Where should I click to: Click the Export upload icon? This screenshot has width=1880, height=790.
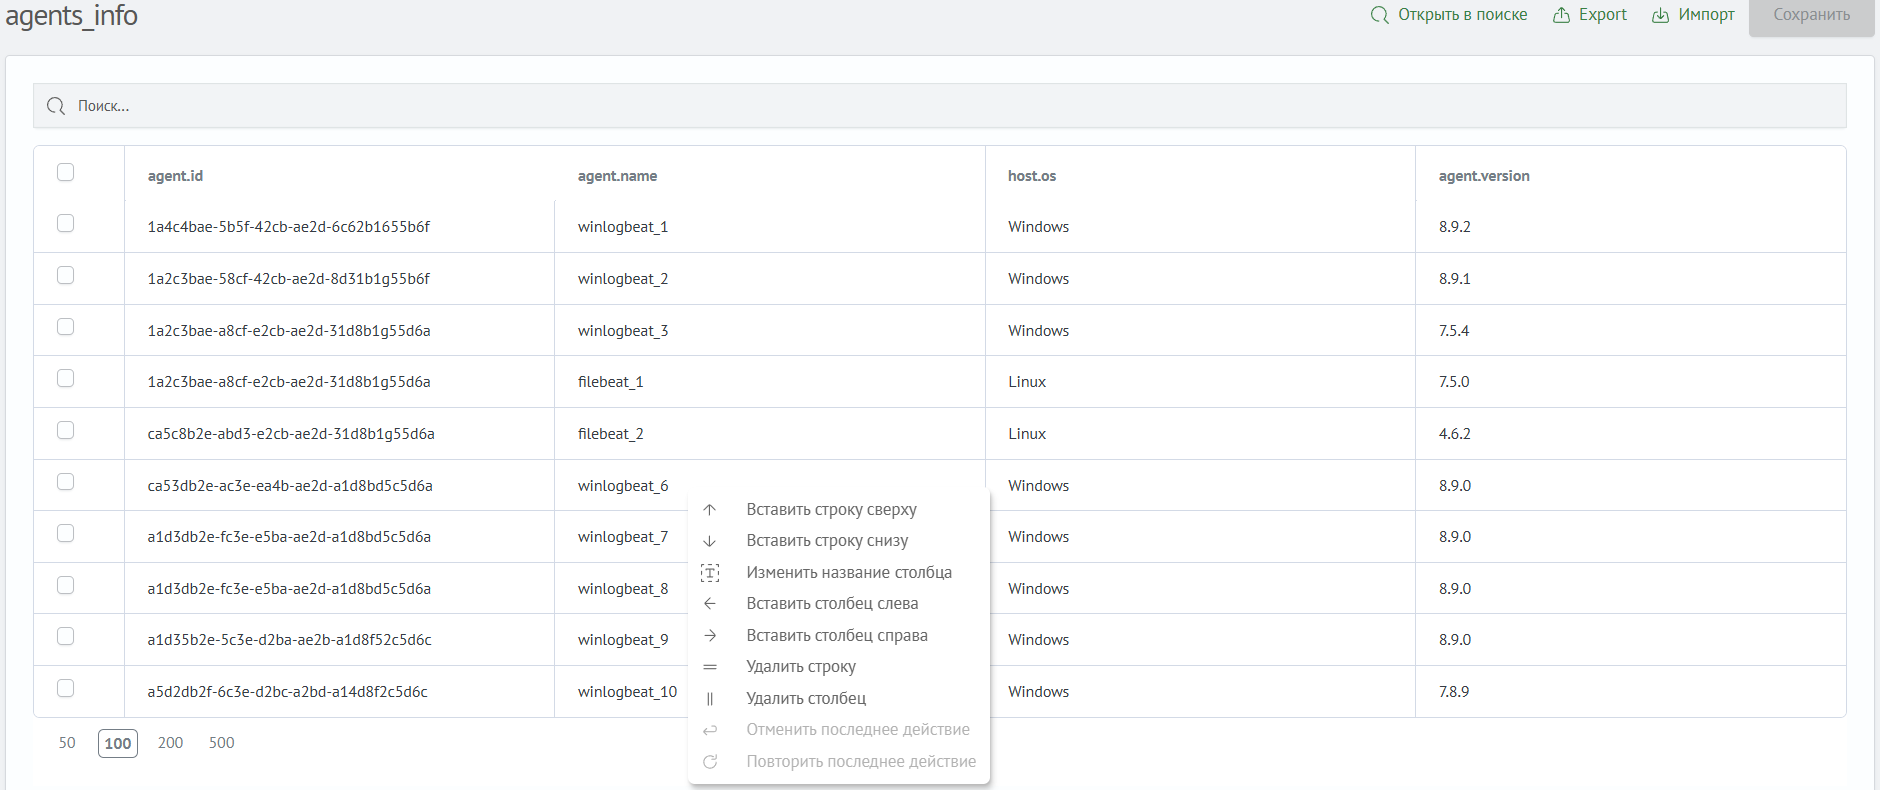1561,15
